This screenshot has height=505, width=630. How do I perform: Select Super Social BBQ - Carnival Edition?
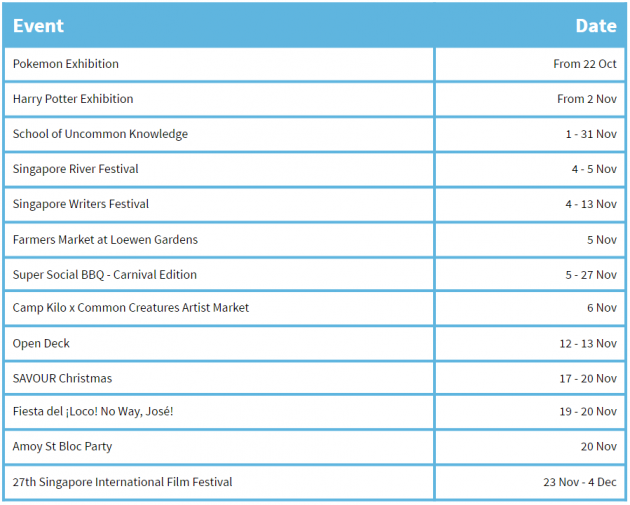click(x=105, y=275)
